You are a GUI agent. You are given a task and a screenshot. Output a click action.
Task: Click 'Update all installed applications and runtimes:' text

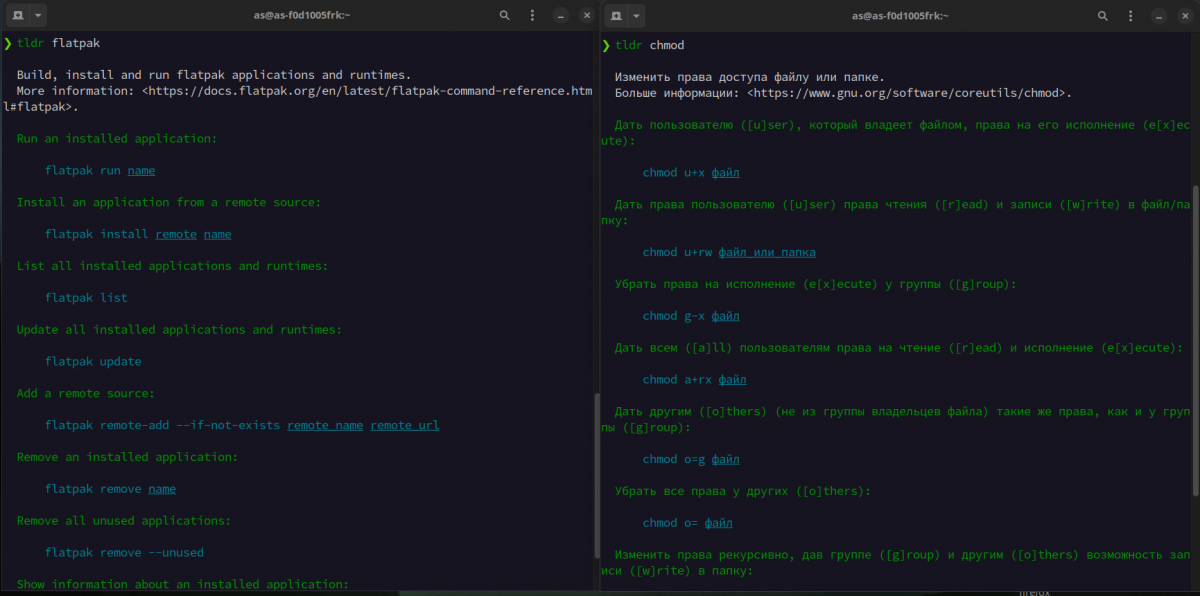tap(179, 329)
